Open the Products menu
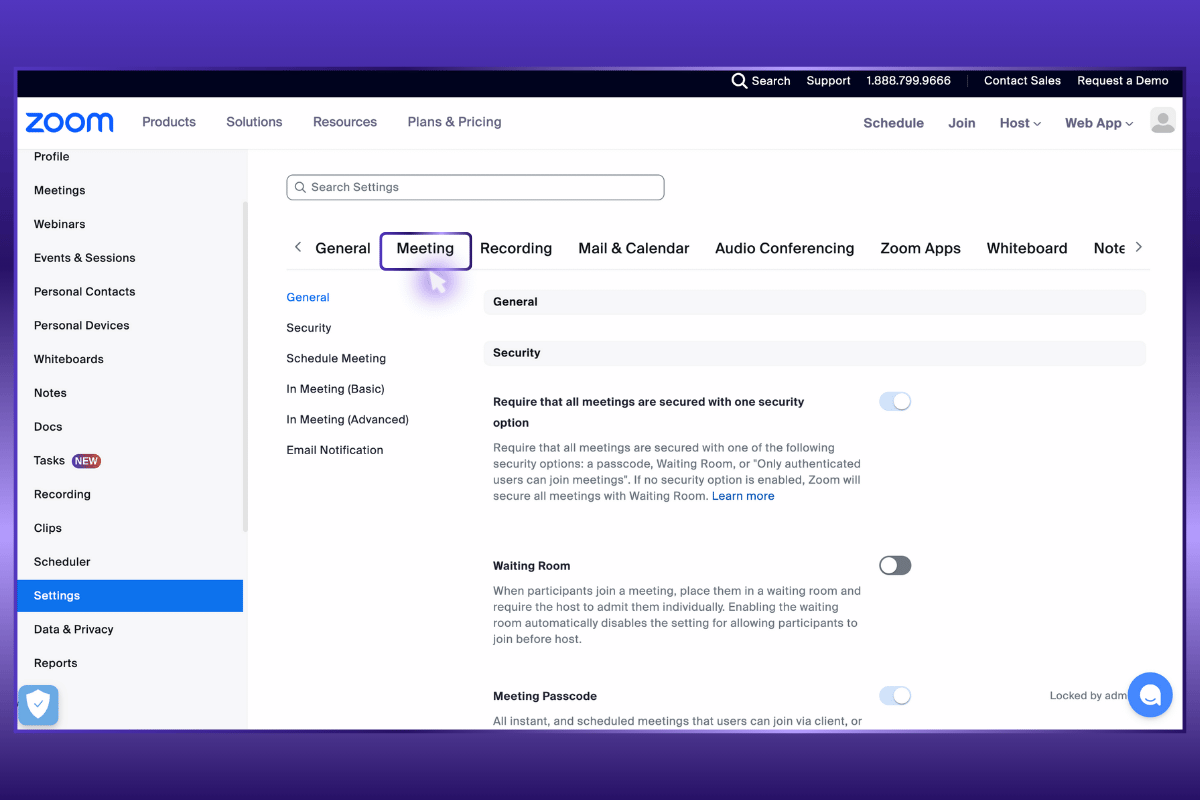Image resolution: width=1200 pixels, height=800 pixels. [x=169, y=122]
